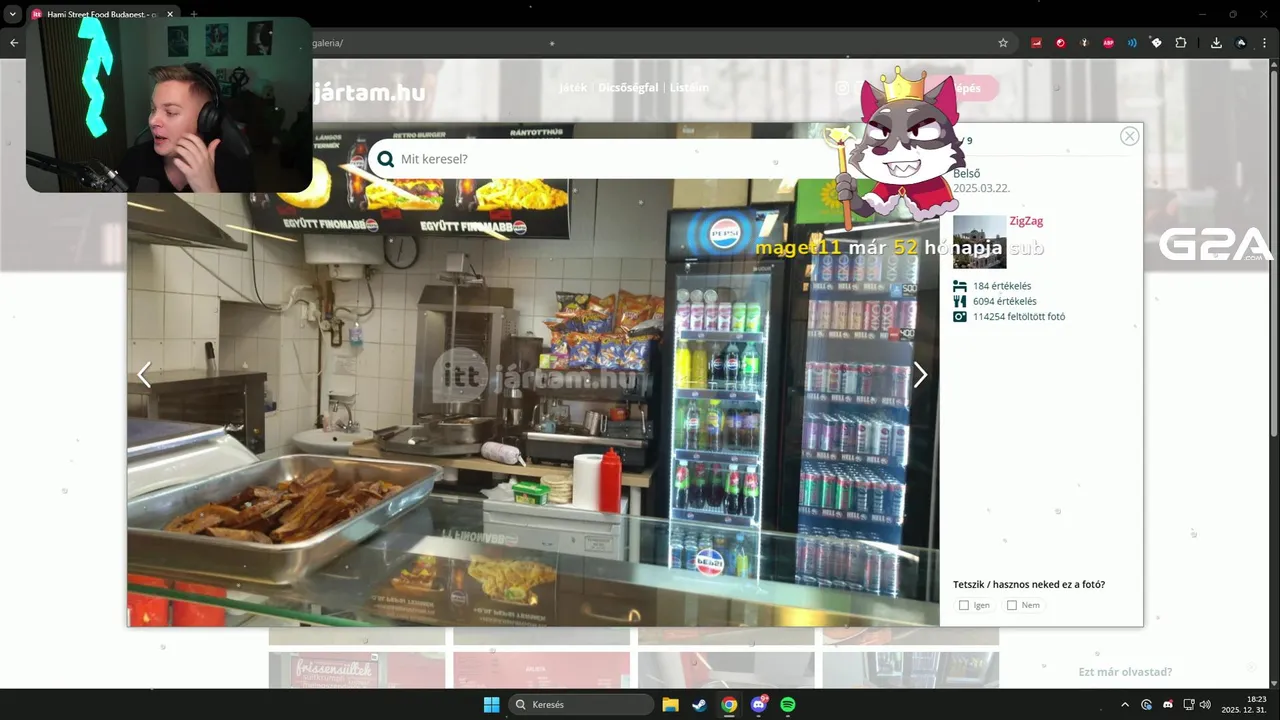Open the 'Listáim' menu item
Screen dimensions: 1280x720
(x=689, y=88)
